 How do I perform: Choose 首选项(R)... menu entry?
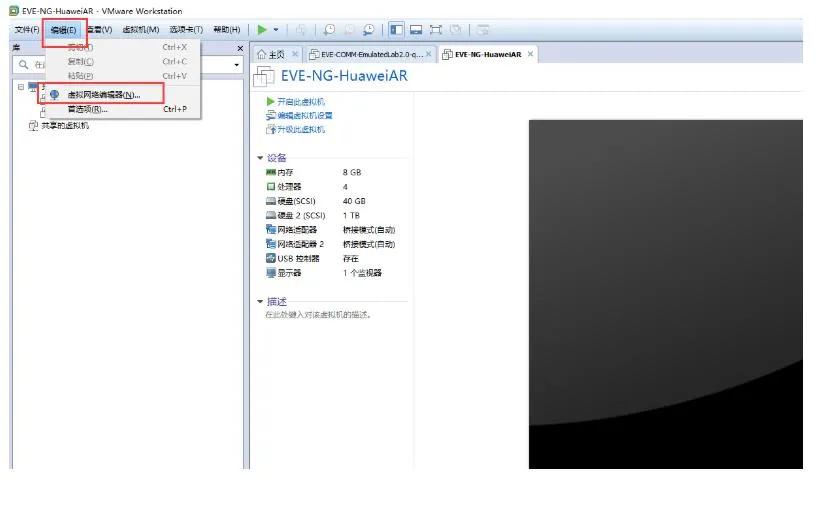123,109
